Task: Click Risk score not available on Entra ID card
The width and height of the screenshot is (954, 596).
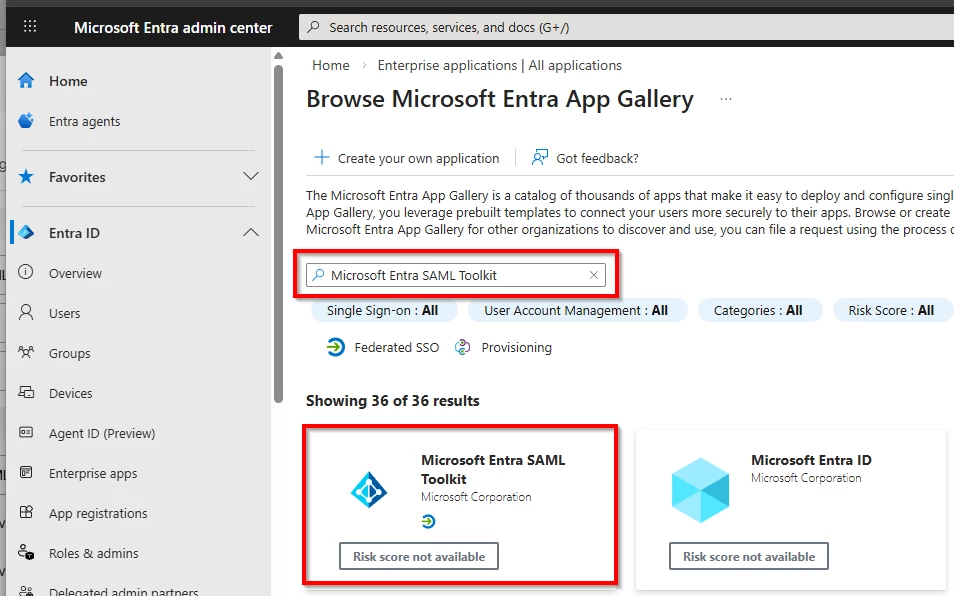Action: tap(748, 556)
